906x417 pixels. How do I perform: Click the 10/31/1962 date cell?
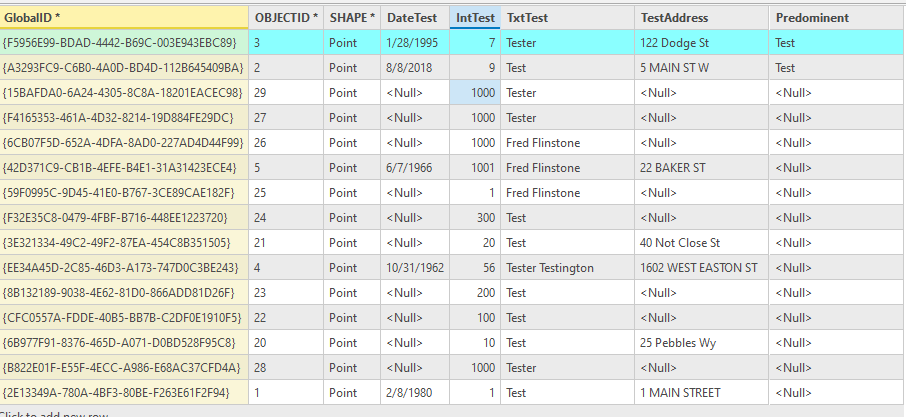pos(414,268)
